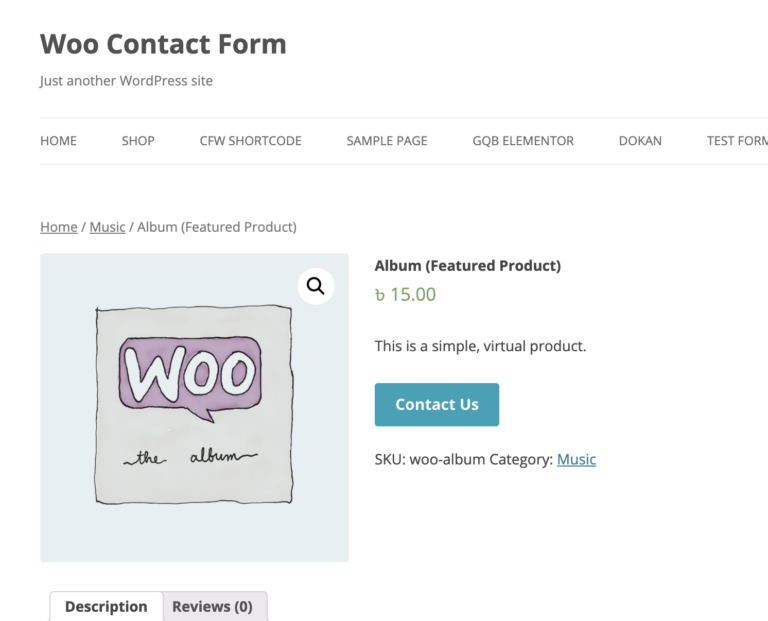Open the SAMPLE PAGE menu item
Screen dimensions: 768x621
point(386,141)
